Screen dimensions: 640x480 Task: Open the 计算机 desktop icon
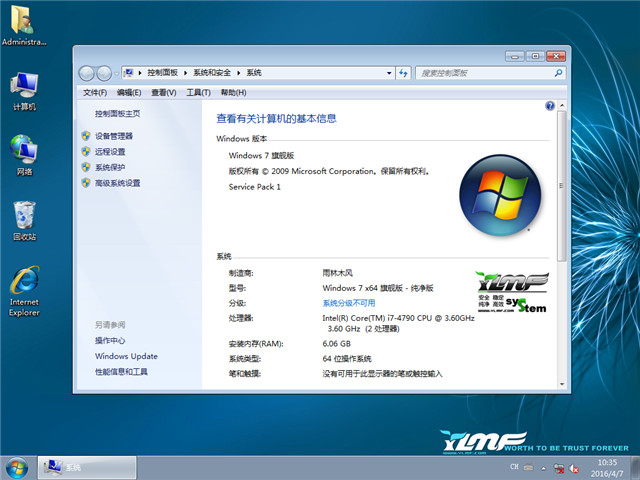[x=24, y=91]
